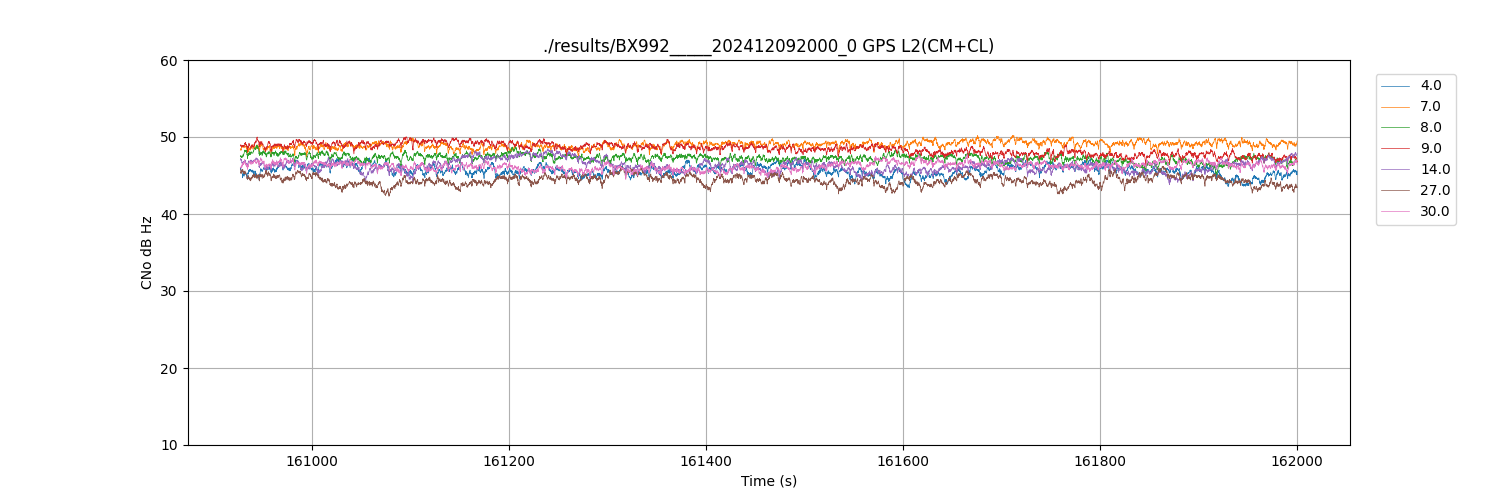The height and width of the screenshot is (500, 1500).
Task: Click the x-axis tick label 162000
Action: point(1297,462)
